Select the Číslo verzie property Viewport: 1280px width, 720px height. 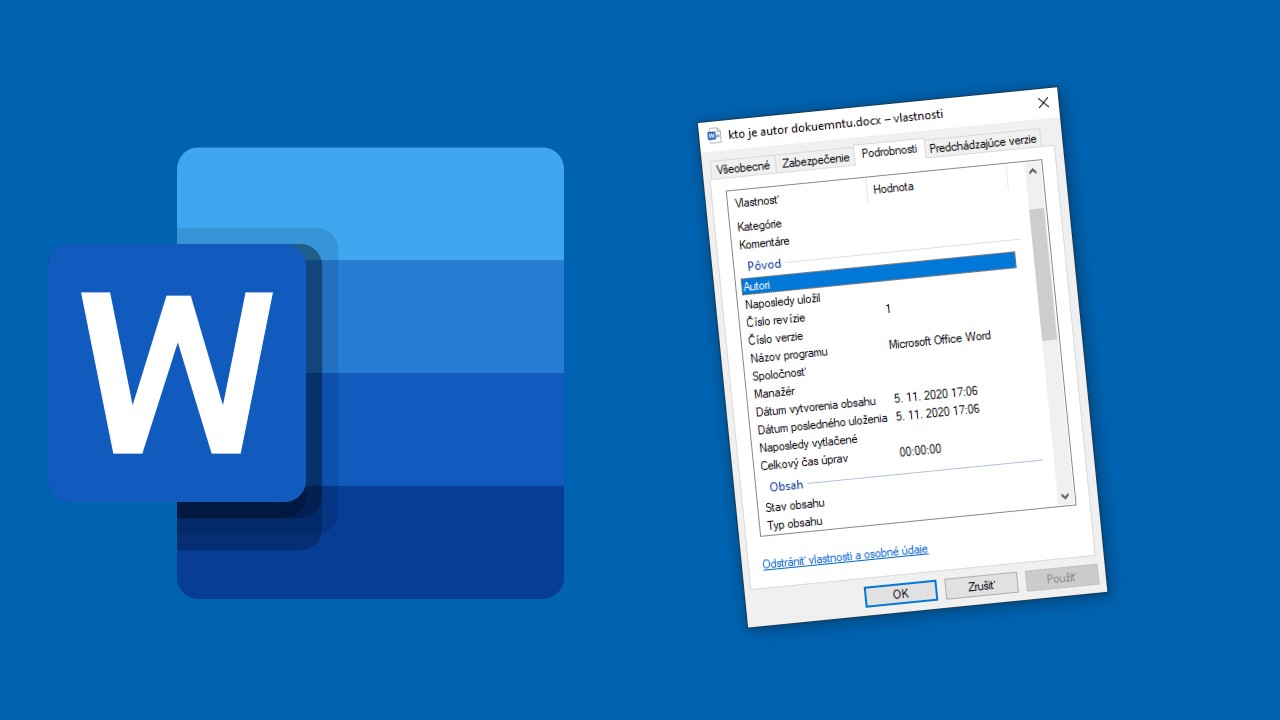(776, 338)
